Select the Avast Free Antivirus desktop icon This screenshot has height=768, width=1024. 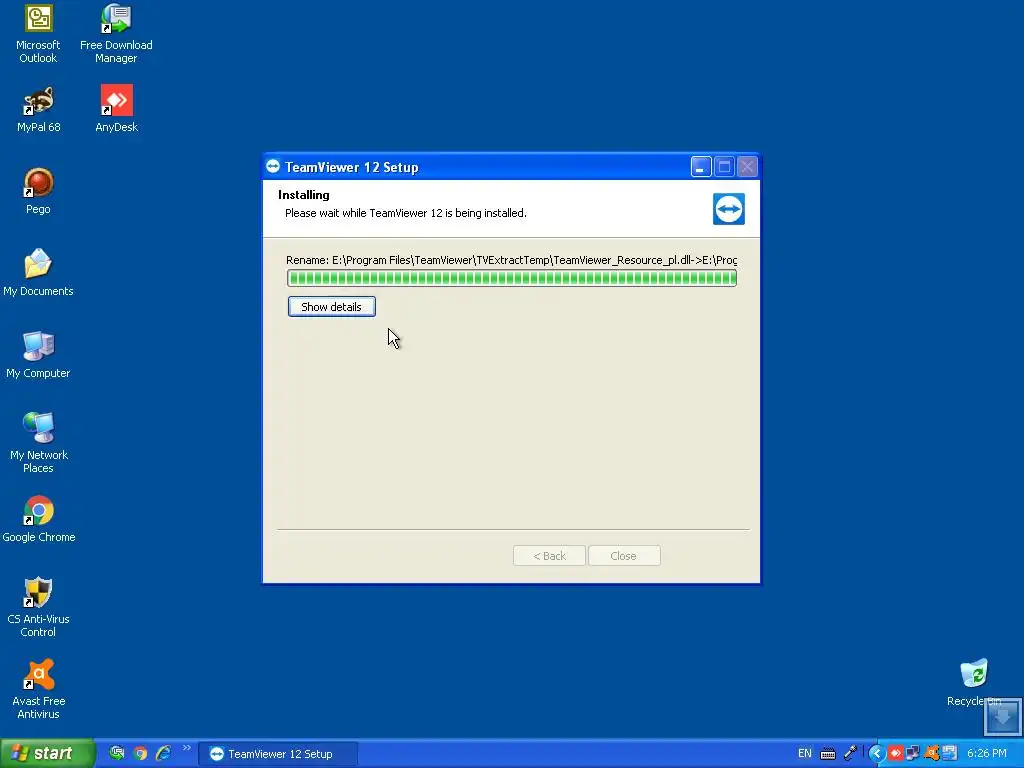(38, 690)
